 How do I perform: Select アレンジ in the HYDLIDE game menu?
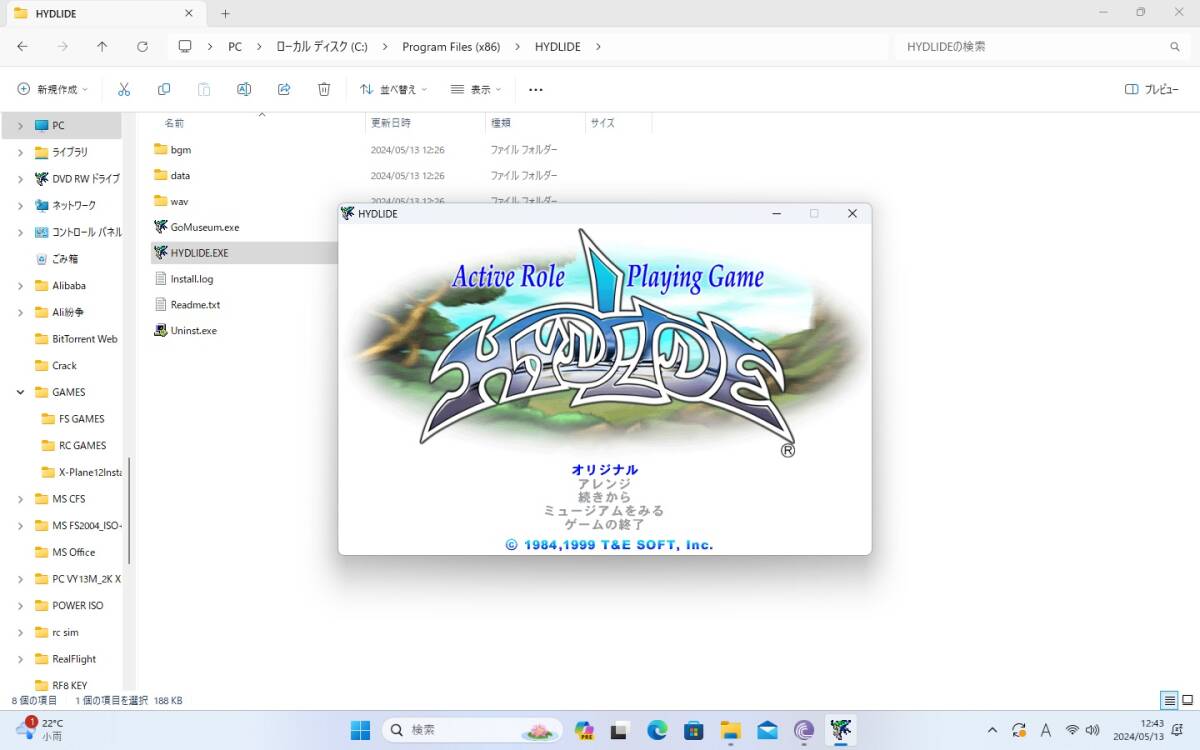click(605, 483)
